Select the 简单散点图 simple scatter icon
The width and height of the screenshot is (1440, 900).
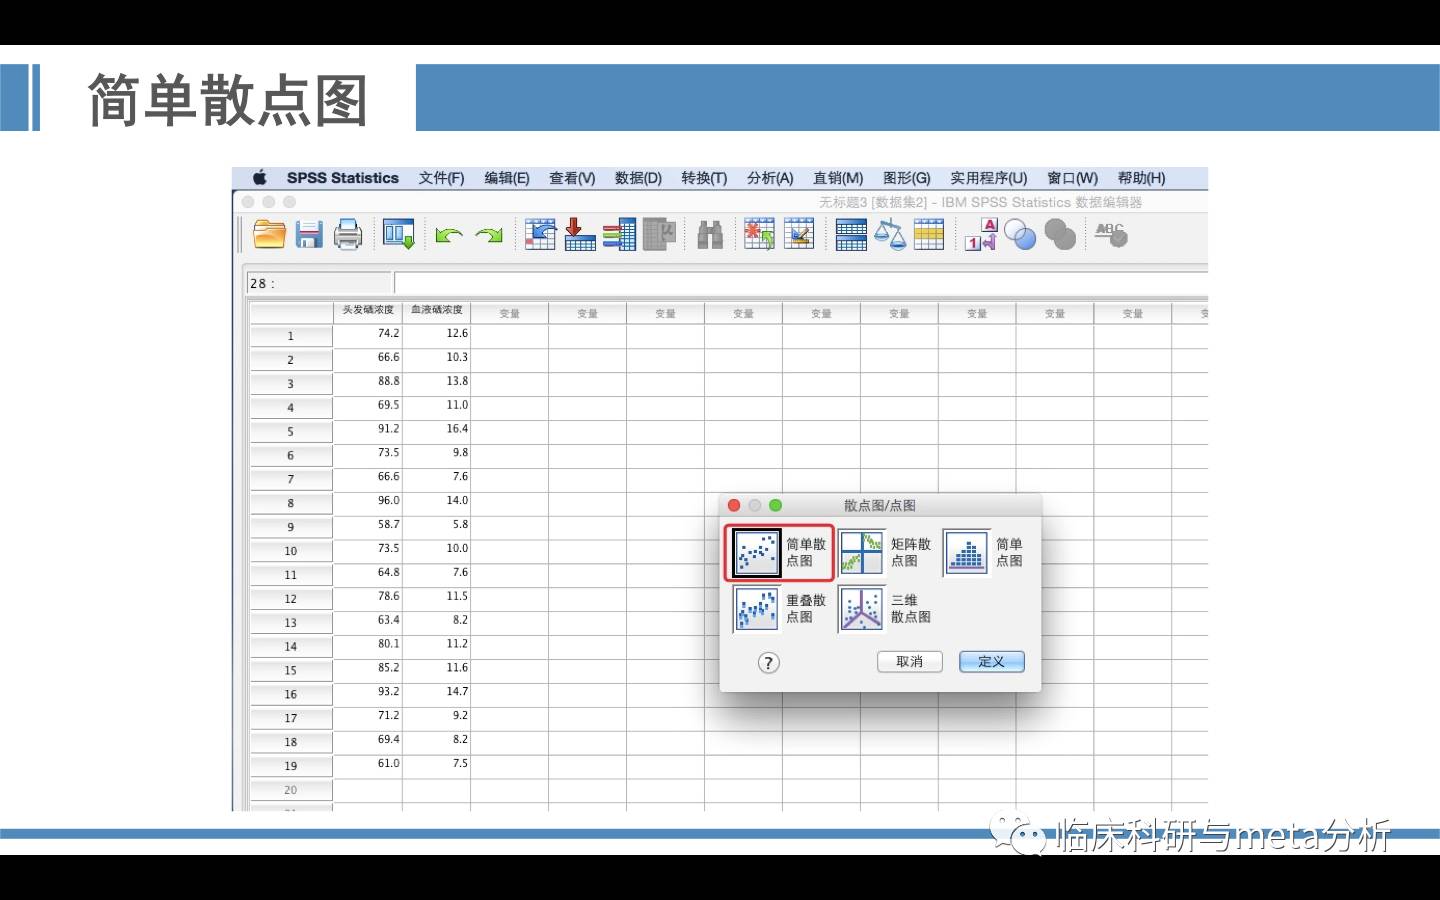tap(756, 553)
